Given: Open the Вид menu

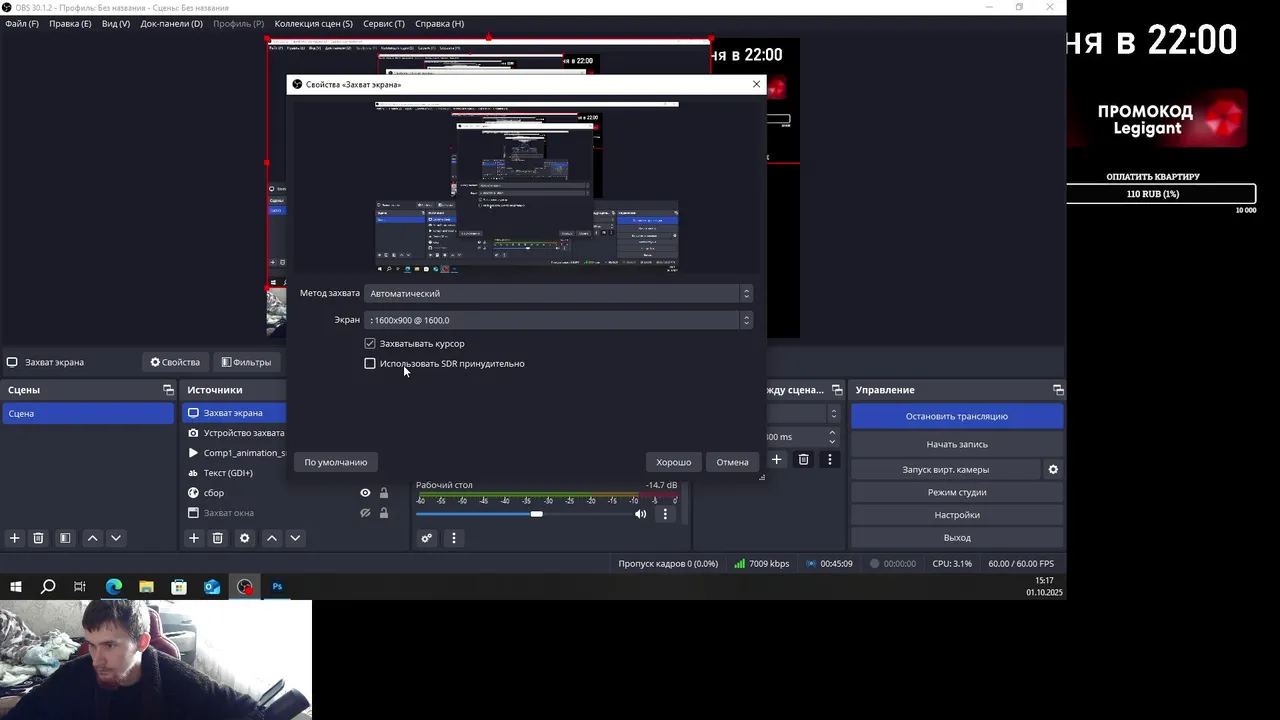Looking at the screenshot, I should point(116,23).
